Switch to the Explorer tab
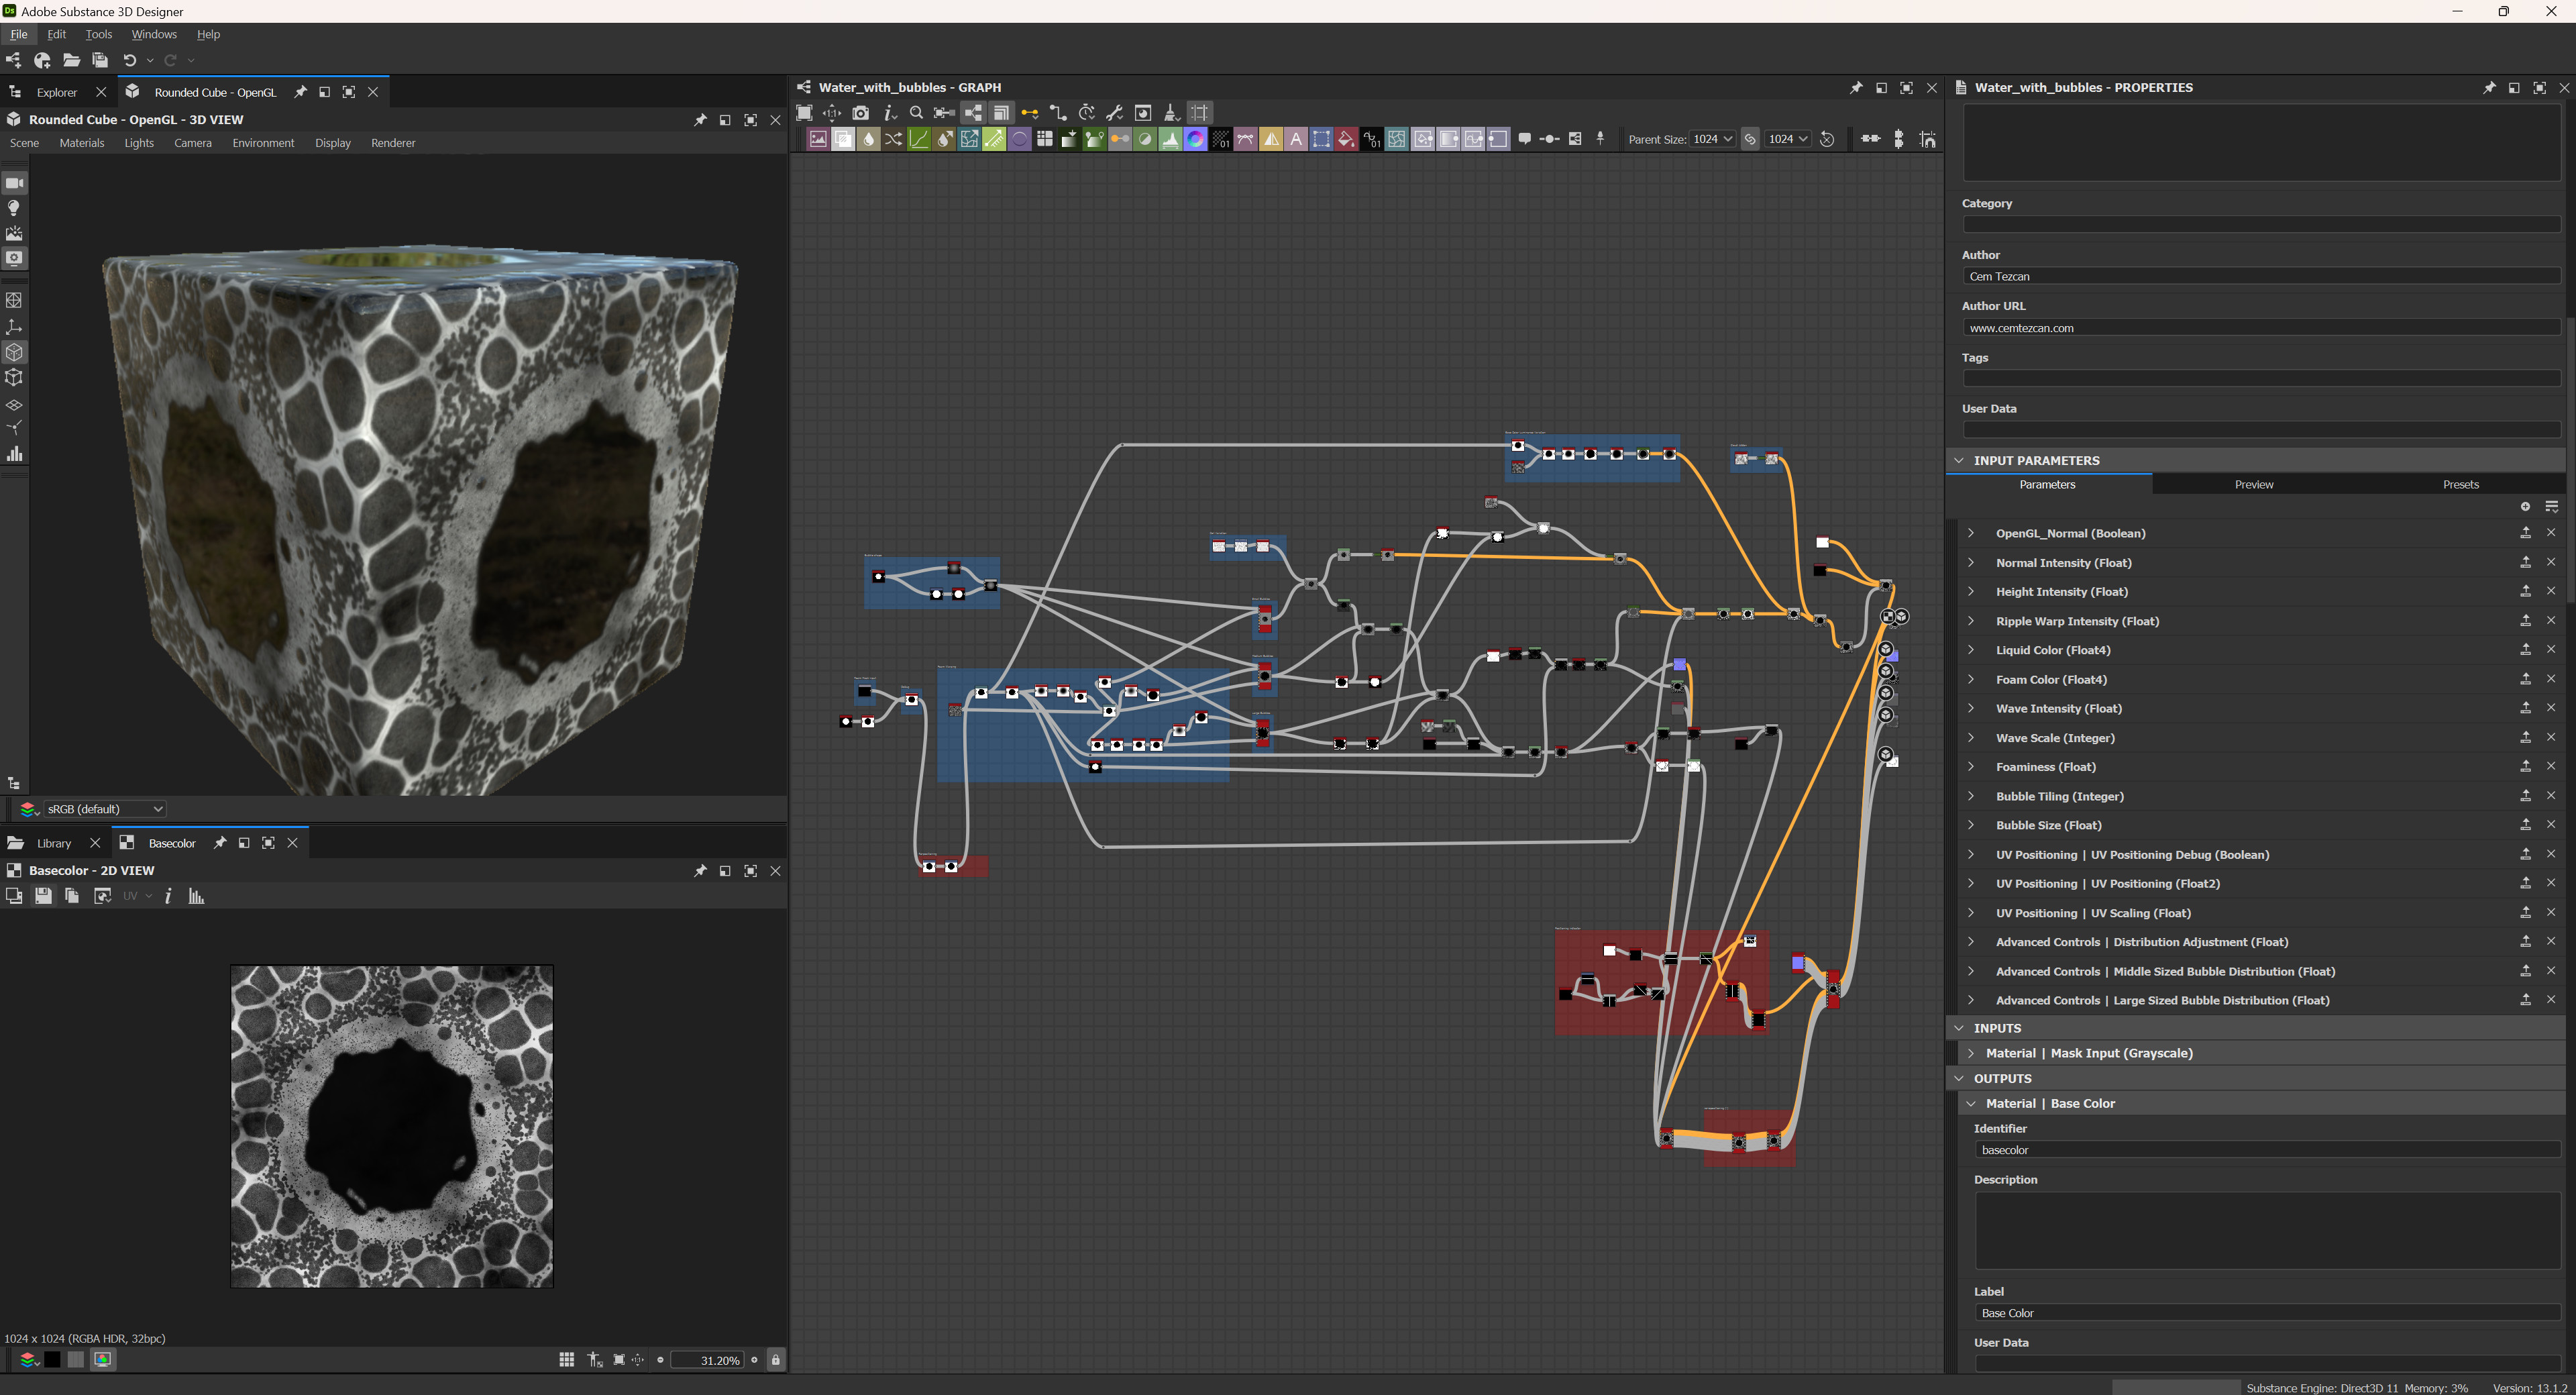Screen dimensions: 2576x1395 click(x=57, y=92)
